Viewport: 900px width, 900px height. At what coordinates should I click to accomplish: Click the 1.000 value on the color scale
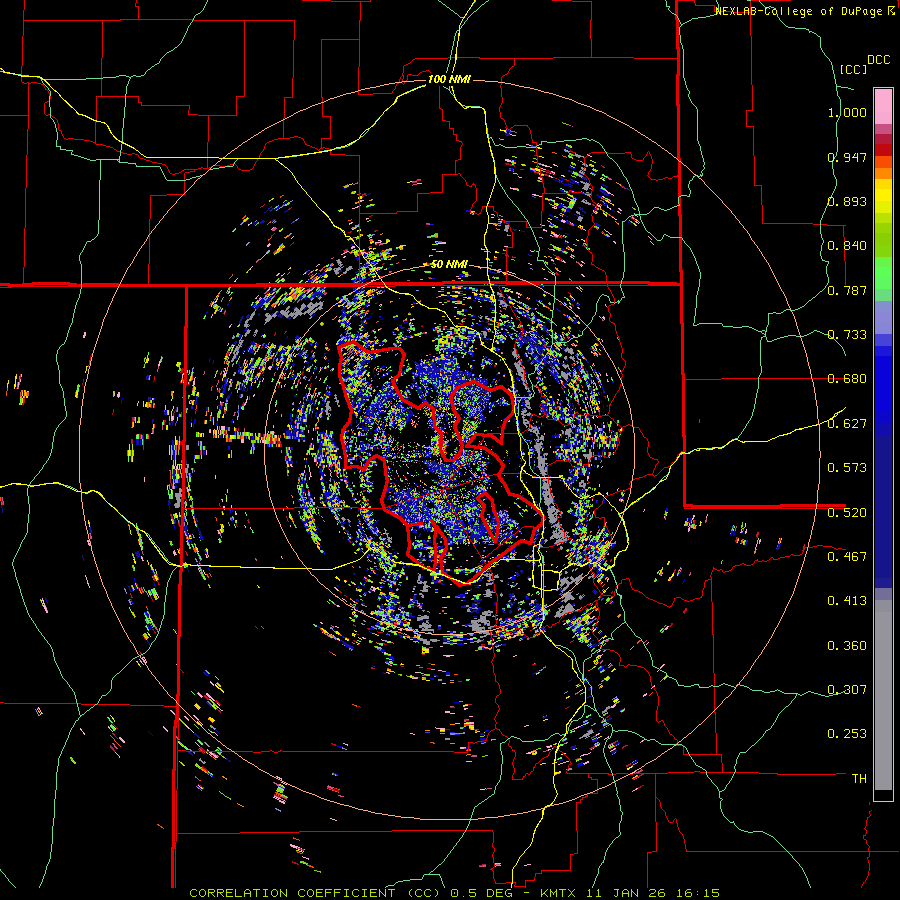point(847,112)
